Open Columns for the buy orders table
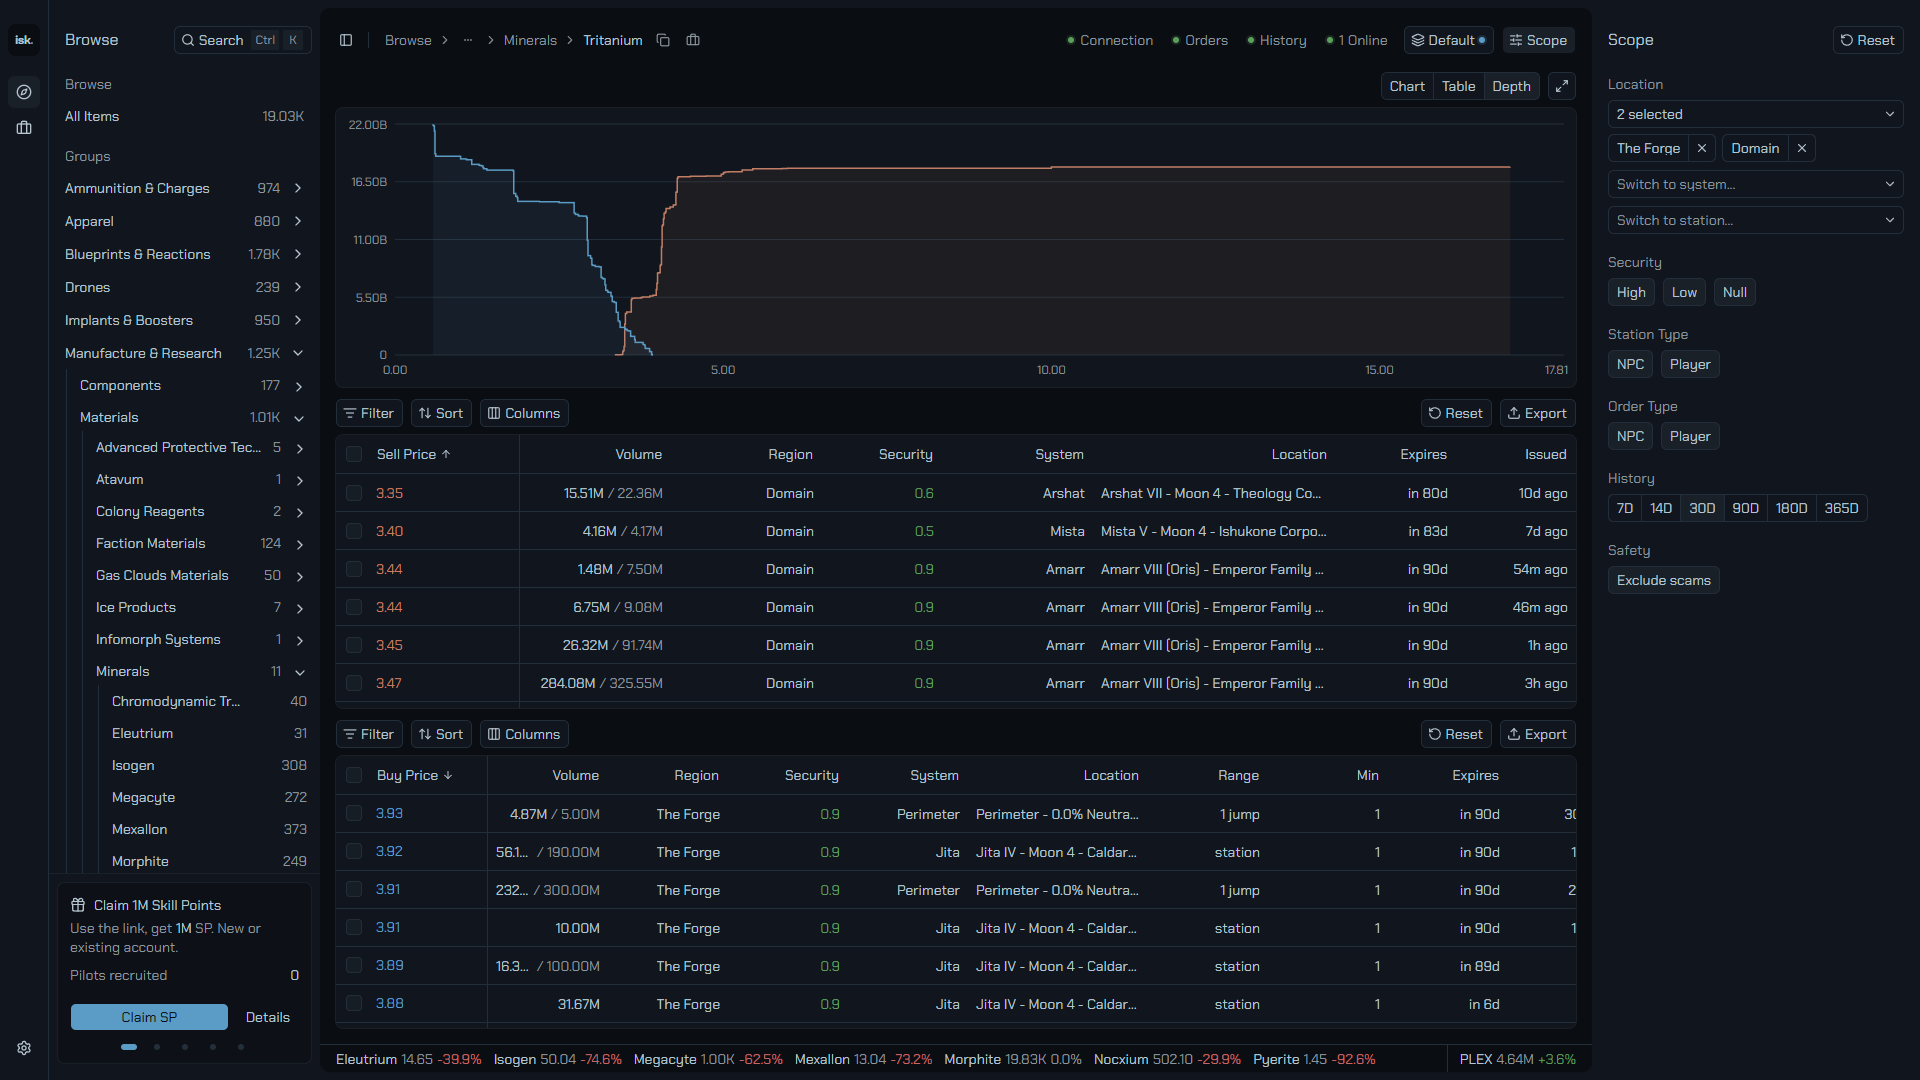Viewport: 1920px width, 1080px height. tap(524, 734)
